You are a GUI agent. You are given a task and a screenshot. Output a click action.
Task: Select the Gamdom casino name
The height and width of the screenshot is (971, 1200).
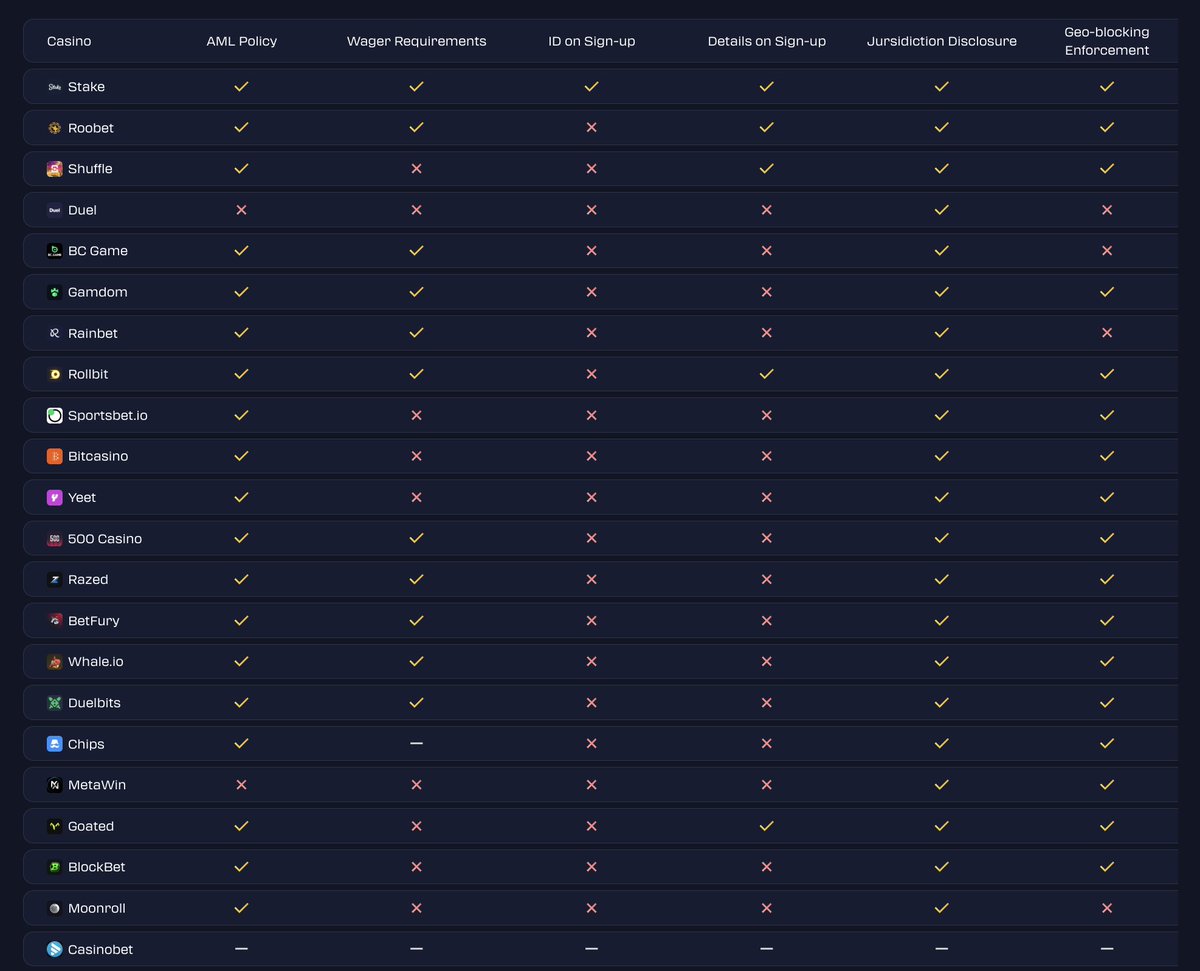(x=98, y=292)
